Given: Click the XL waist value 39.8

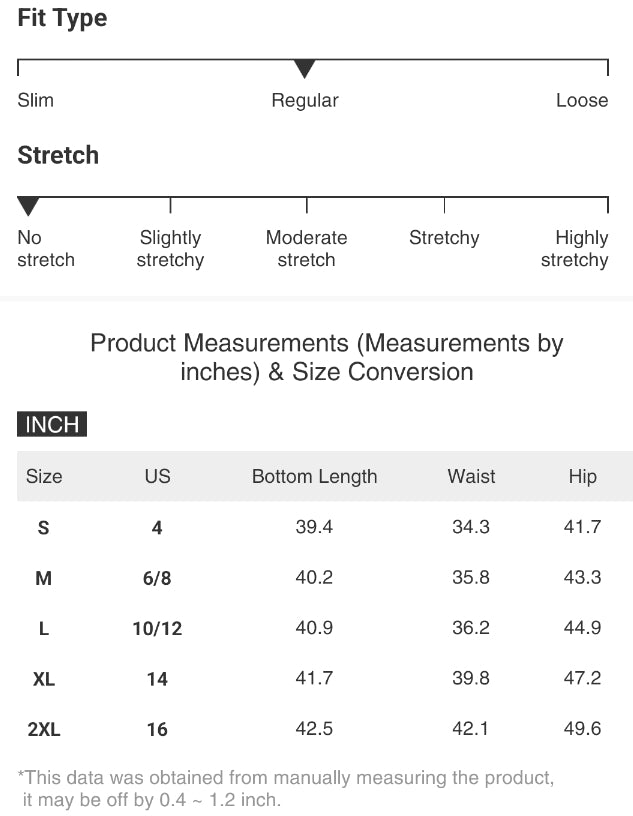Looking at the screenshot, I should (x=471, y=678).
